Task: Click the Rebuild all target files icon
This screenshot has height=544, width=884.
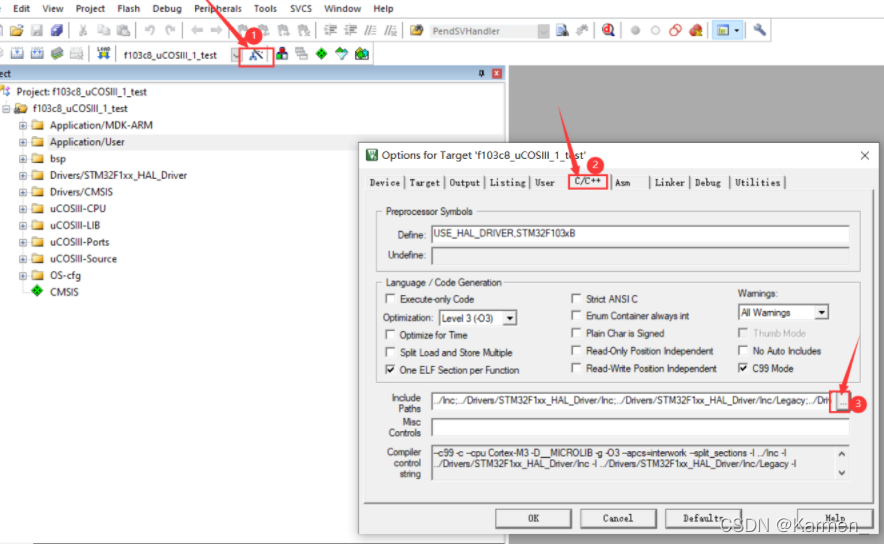Action: tap(37, 54)
